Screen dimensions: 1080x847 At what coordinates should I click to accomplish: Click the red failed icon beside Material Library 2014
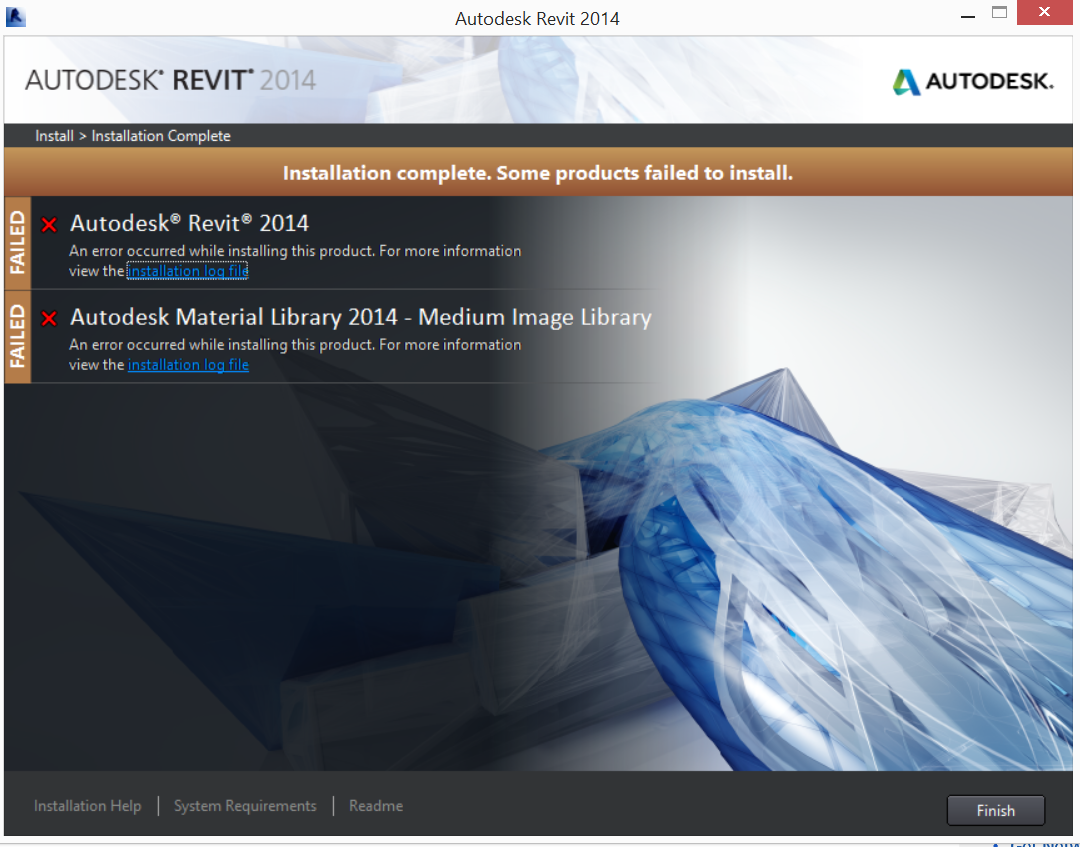point(49,318)
